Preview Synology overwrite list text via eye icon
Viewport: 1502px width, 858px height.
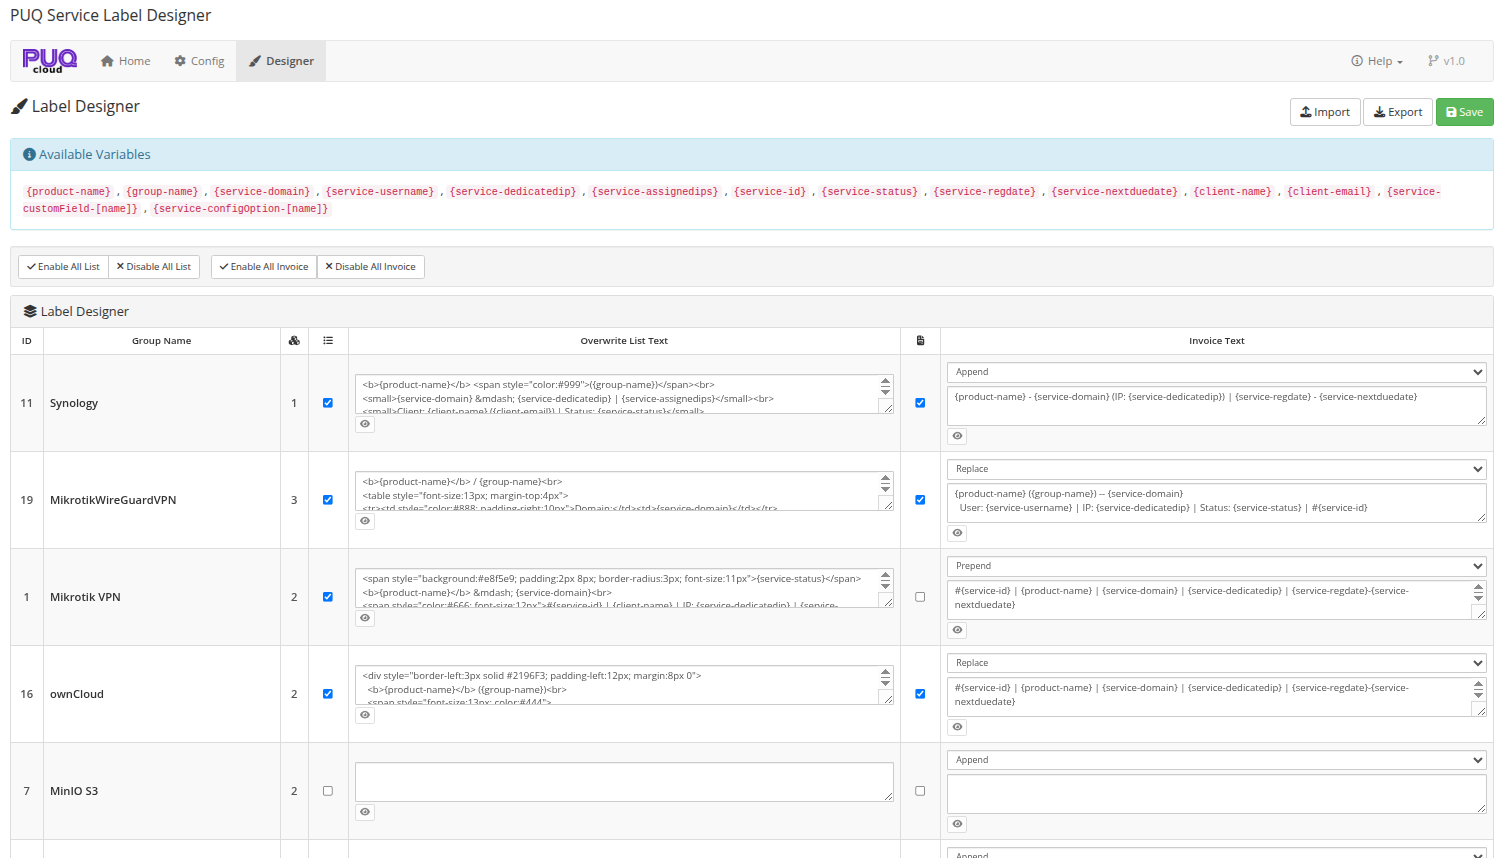click(364, 424)
